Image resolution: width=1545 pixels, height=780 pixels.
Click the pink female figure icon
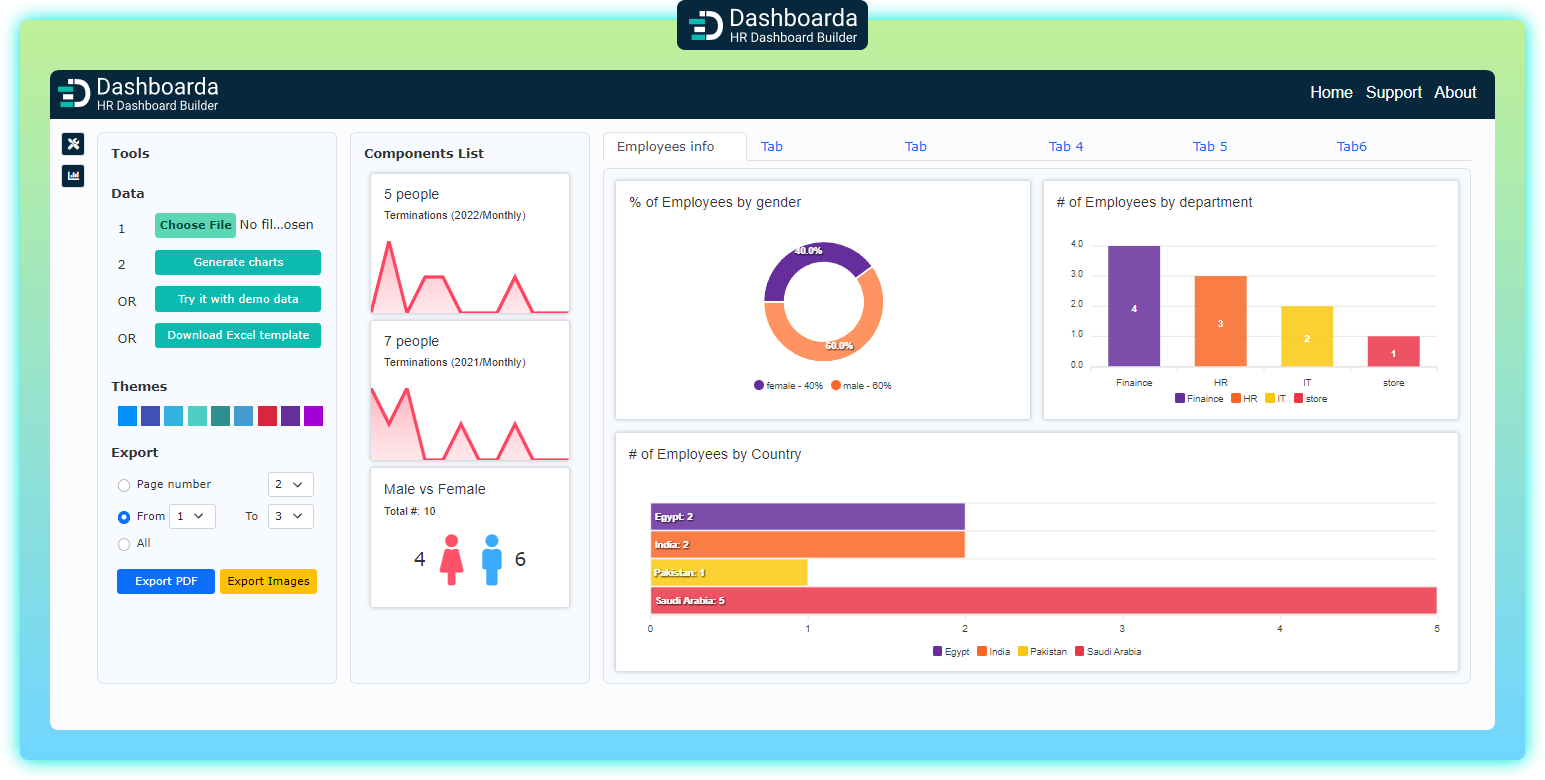452,559
